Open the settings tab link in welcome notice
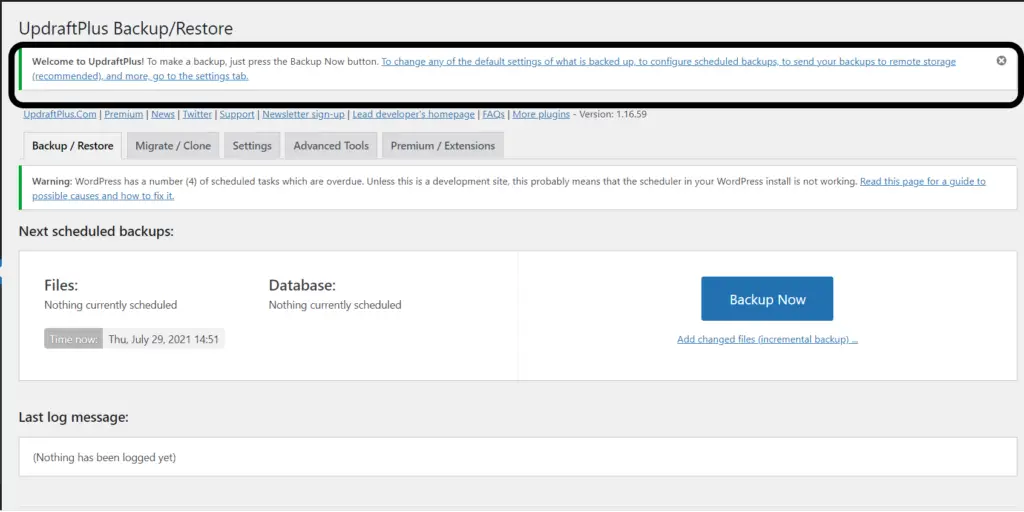1024x512 pixels. click(x=494, y=69)
